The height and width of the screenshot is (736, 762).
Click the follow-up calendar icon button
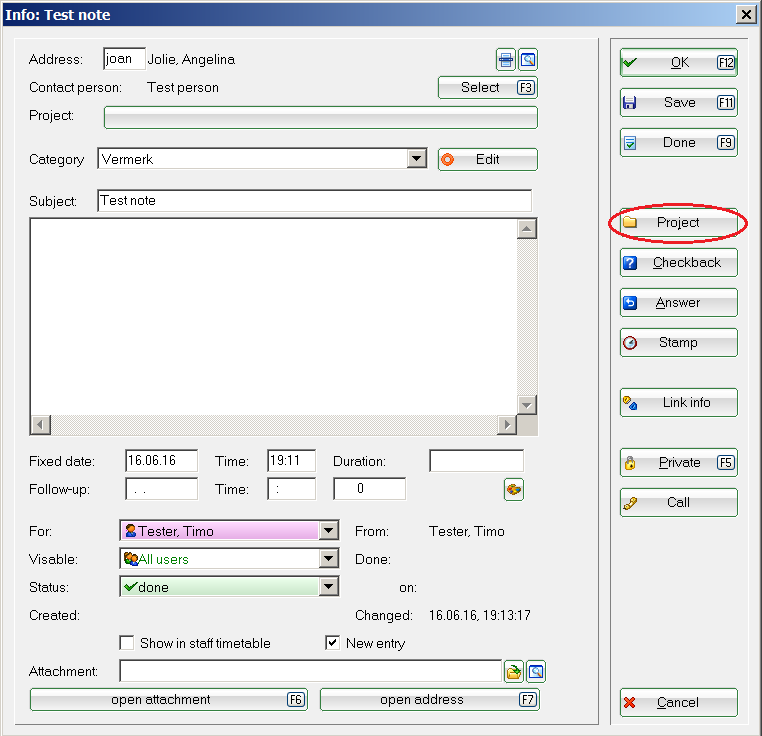click(513, 489)
